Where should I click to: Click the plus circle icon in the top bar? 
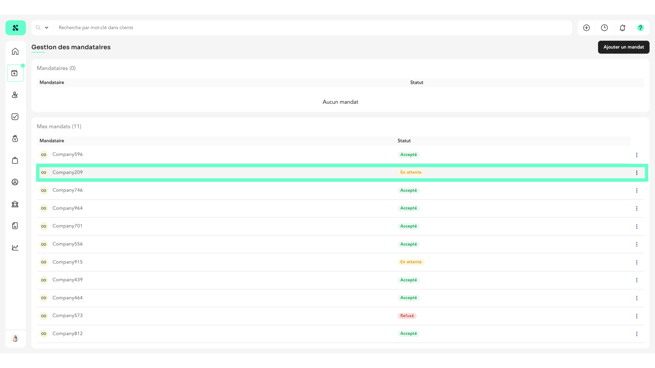[586, 28]
